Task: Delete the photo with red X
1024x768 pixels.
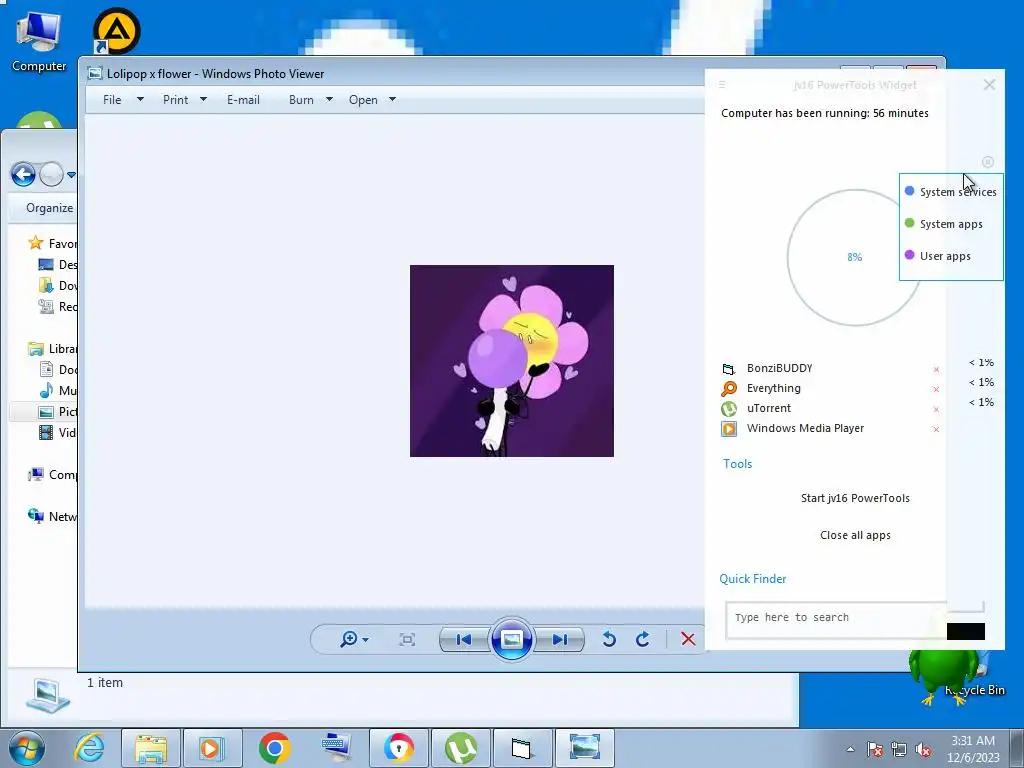Action: pos(688,639)
